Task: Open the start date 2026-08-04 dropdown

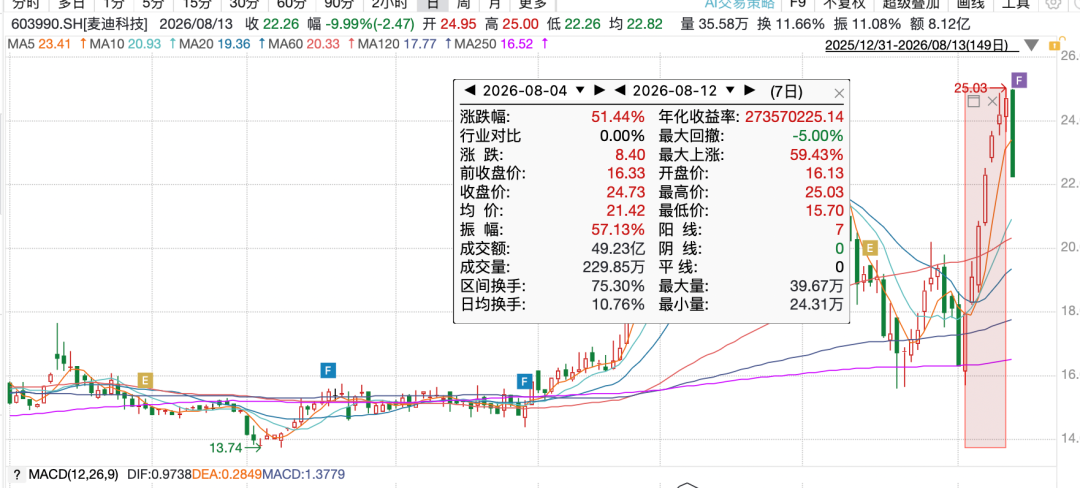Action: pyautogui.click(x=580, y=90)
